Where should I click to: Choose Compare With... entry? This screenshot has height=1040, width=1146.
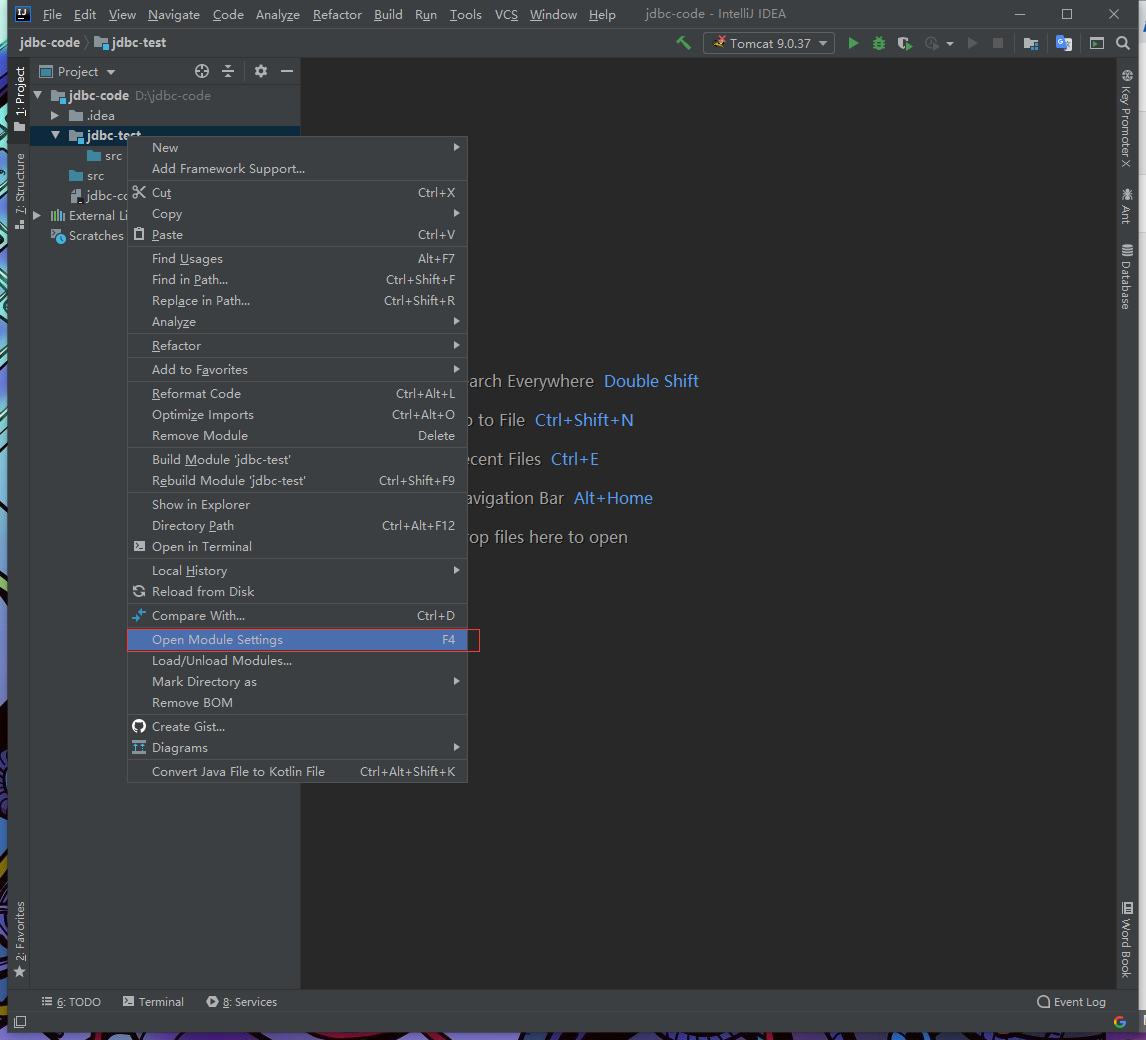point(297,615)
